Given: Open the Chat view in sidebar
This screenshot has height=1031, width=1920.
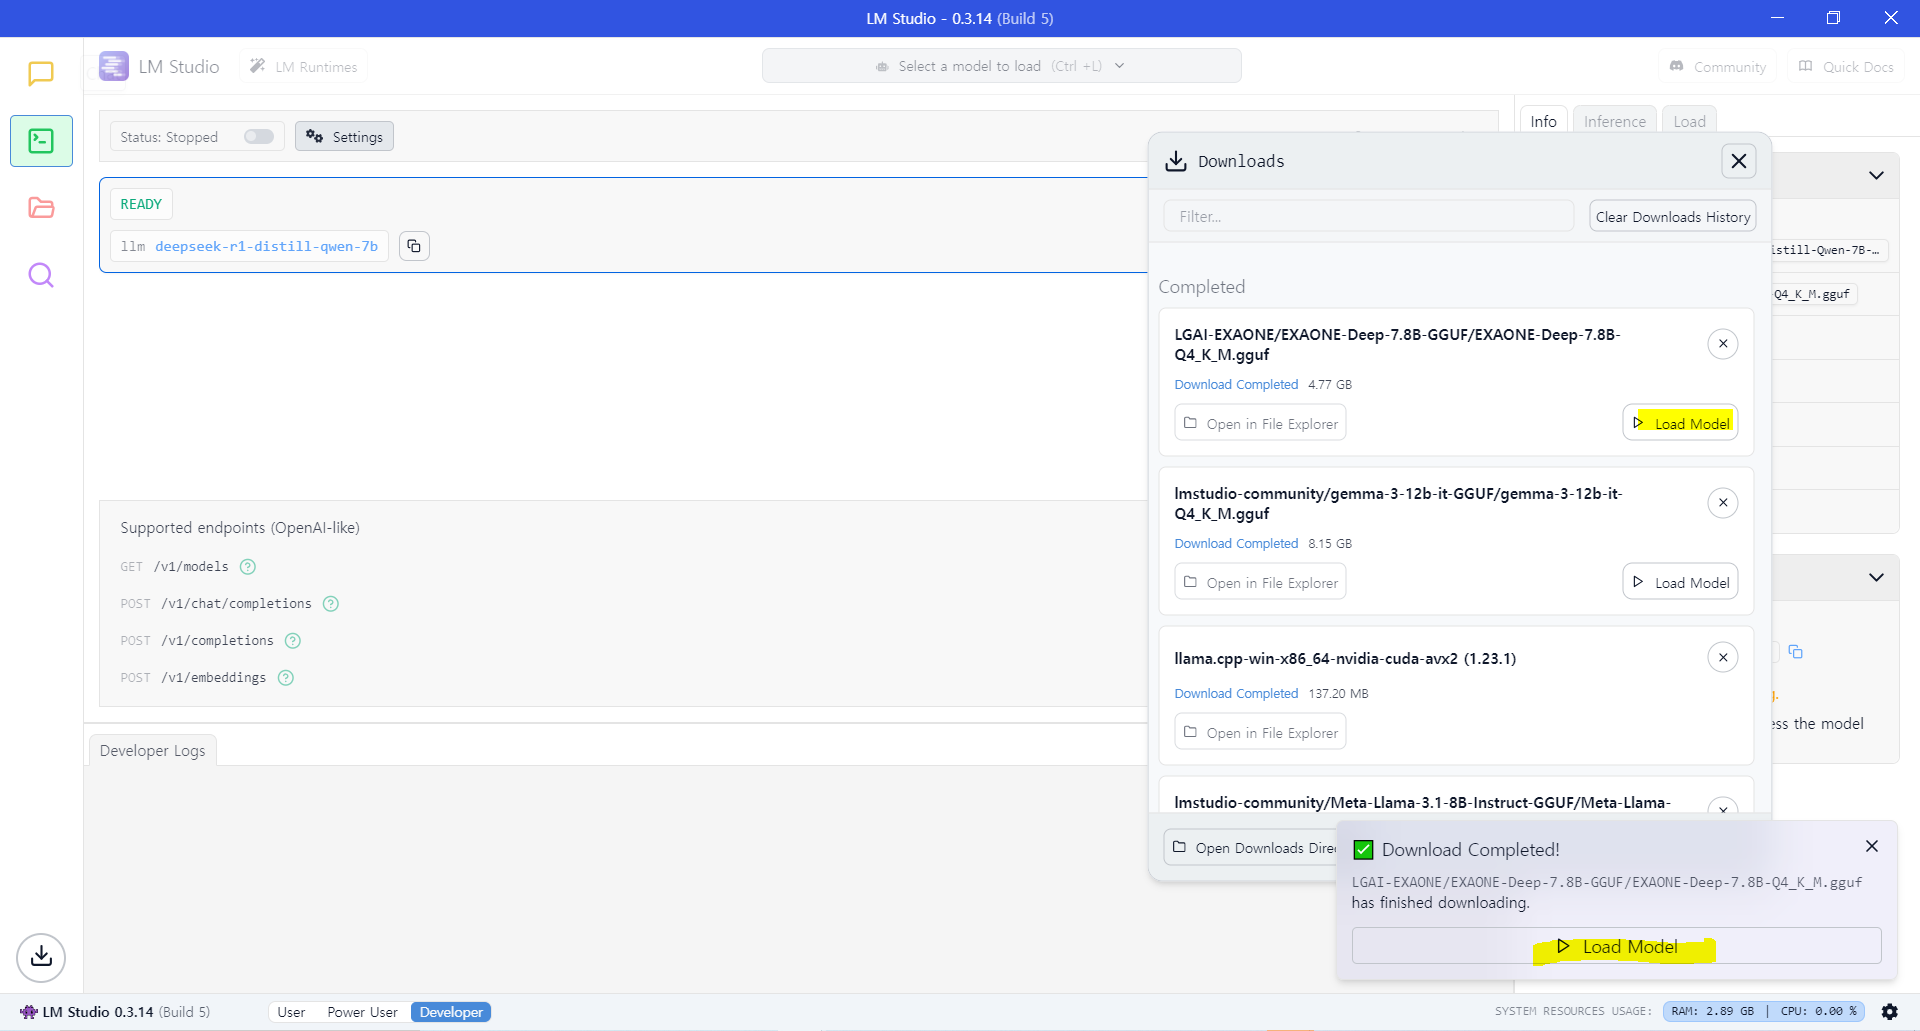Looking at the screenshot, I should pos(41,74).
